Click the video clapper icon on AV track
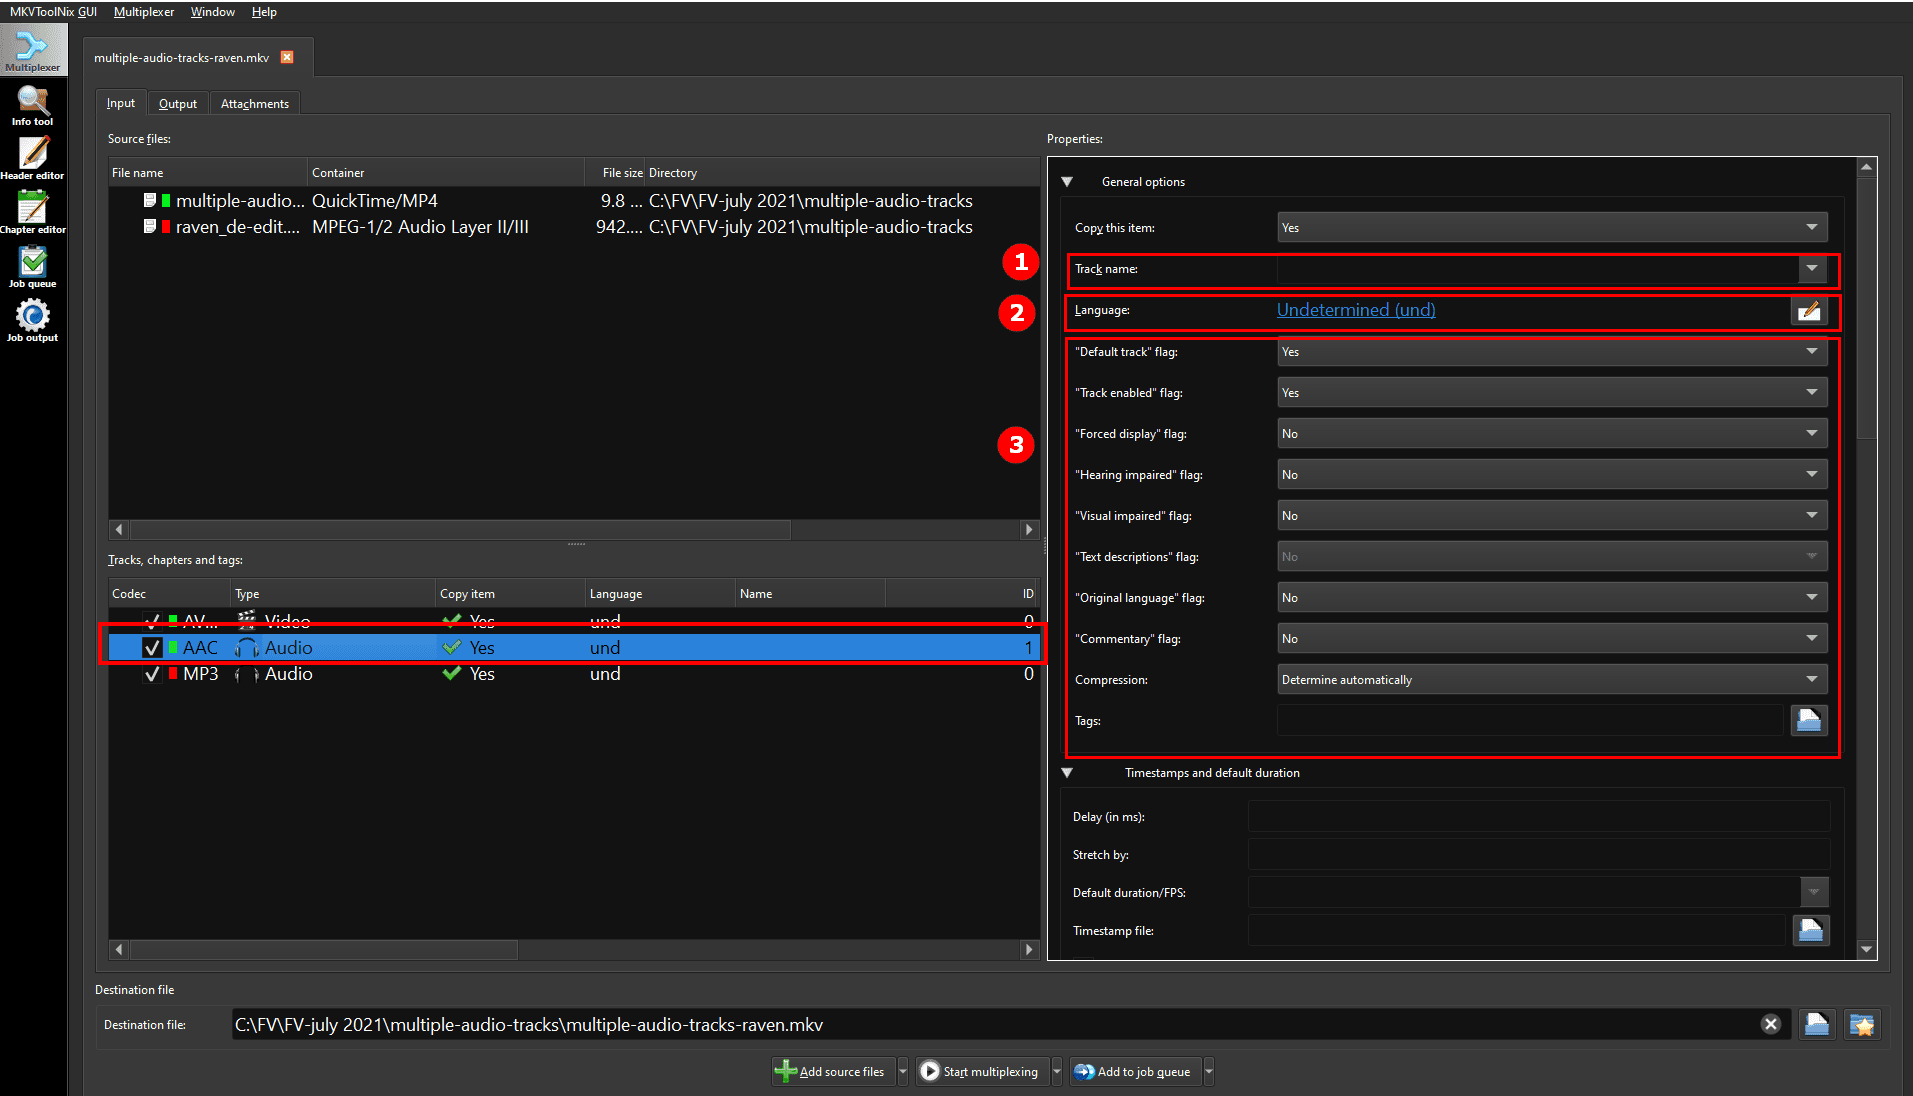The height and width of the screenshot is (1096, 1913). coord(246,621)
